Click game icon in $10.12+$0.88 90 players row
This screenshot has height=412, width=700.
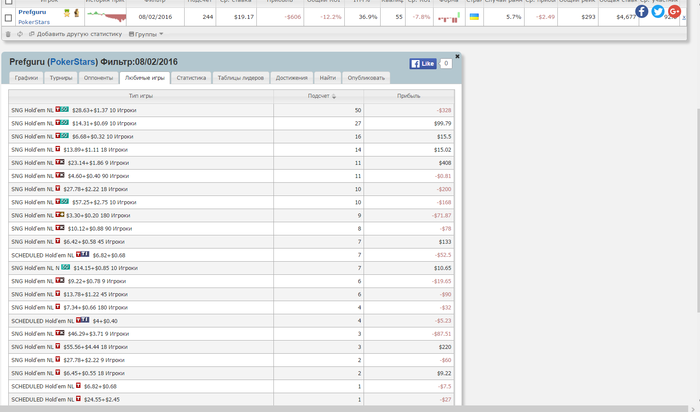60,228
